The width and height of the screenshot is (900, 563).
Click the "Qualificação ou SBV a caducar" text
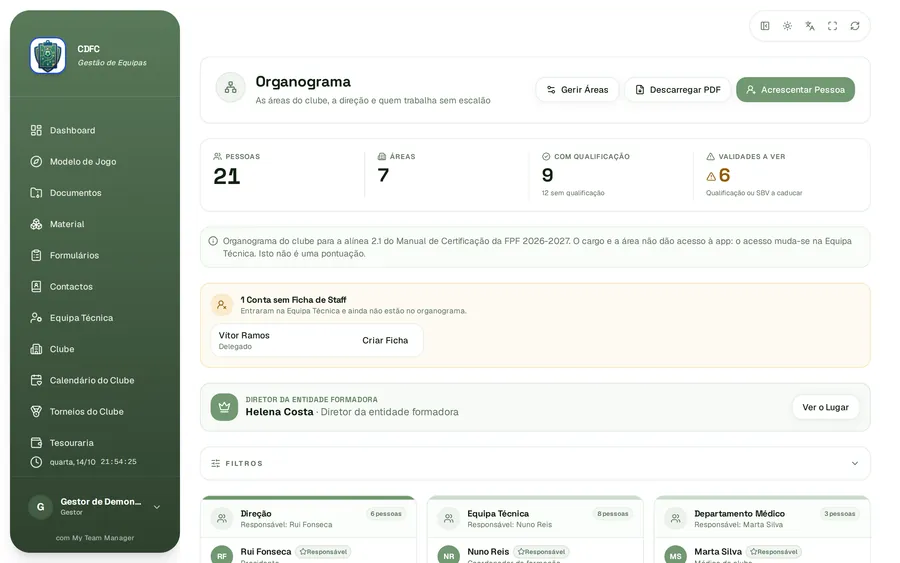[754, 193]
